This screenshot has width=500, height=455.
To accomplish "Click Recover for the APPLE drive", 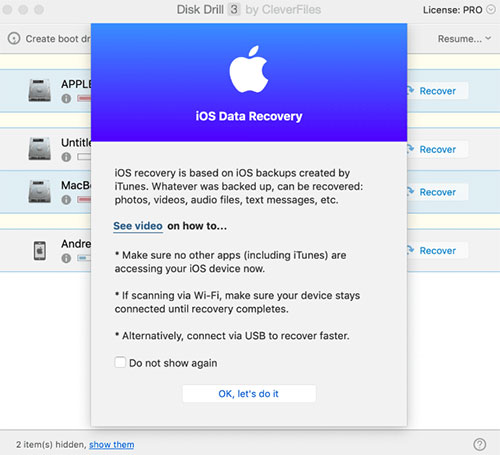I will click(x=437, y=91).
